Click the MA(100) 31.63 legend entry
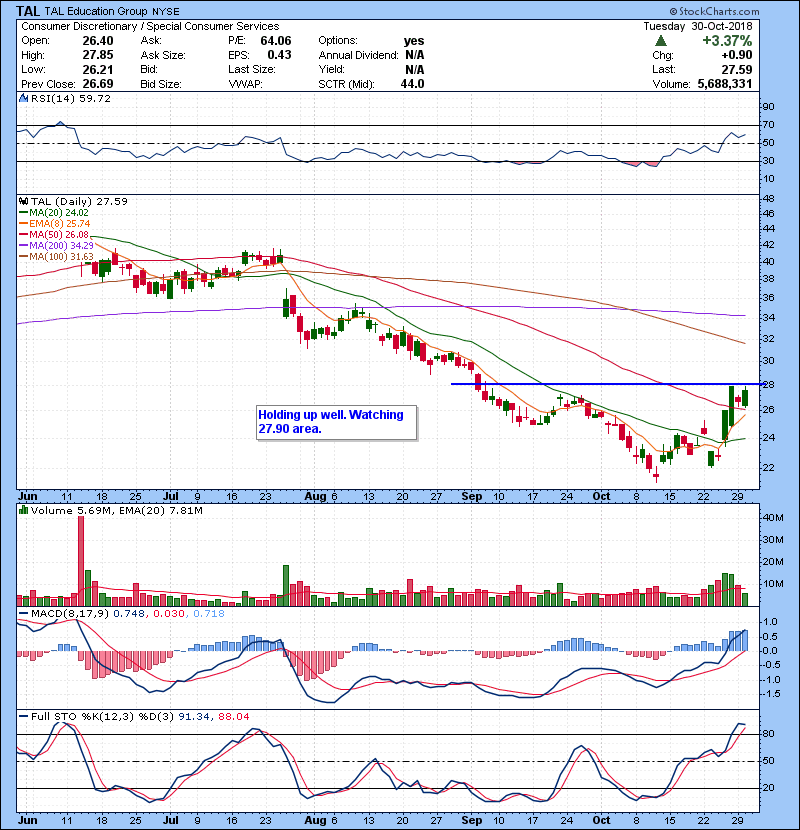This screenshot has width=800, height=830. pyautogui.click(x=57, y=257)
